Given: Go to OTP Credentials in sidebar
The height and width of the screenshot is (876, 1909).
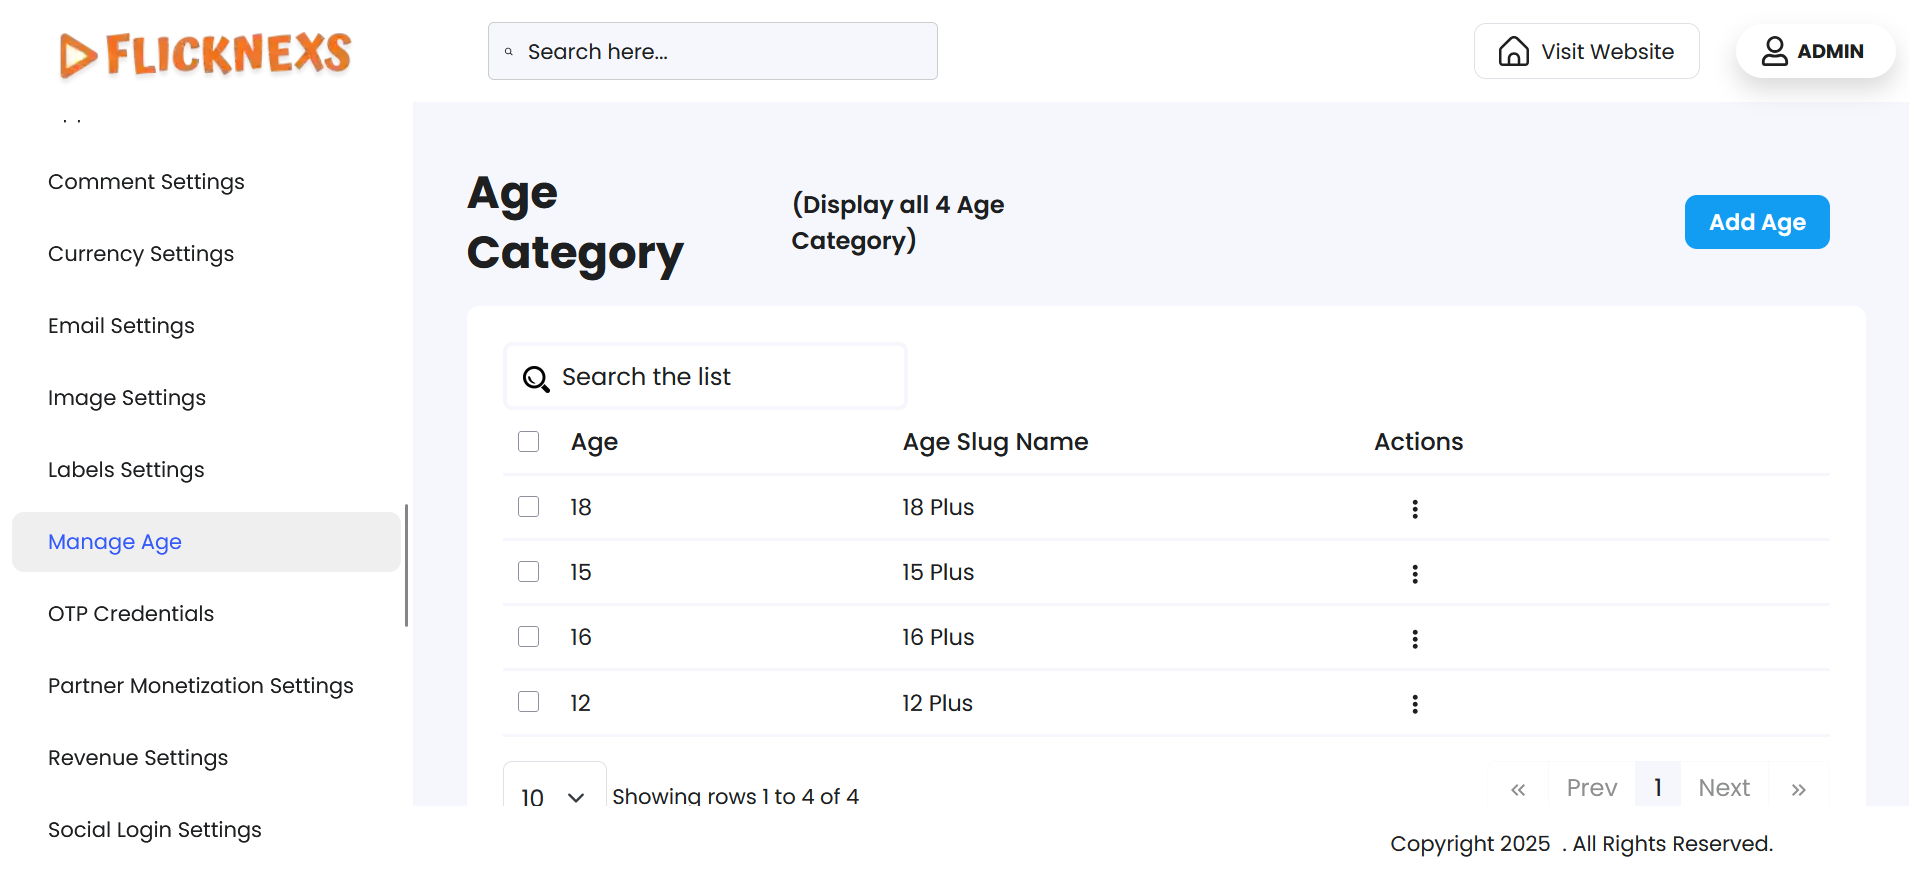Looking at the screenshot, I should point(131,614).
